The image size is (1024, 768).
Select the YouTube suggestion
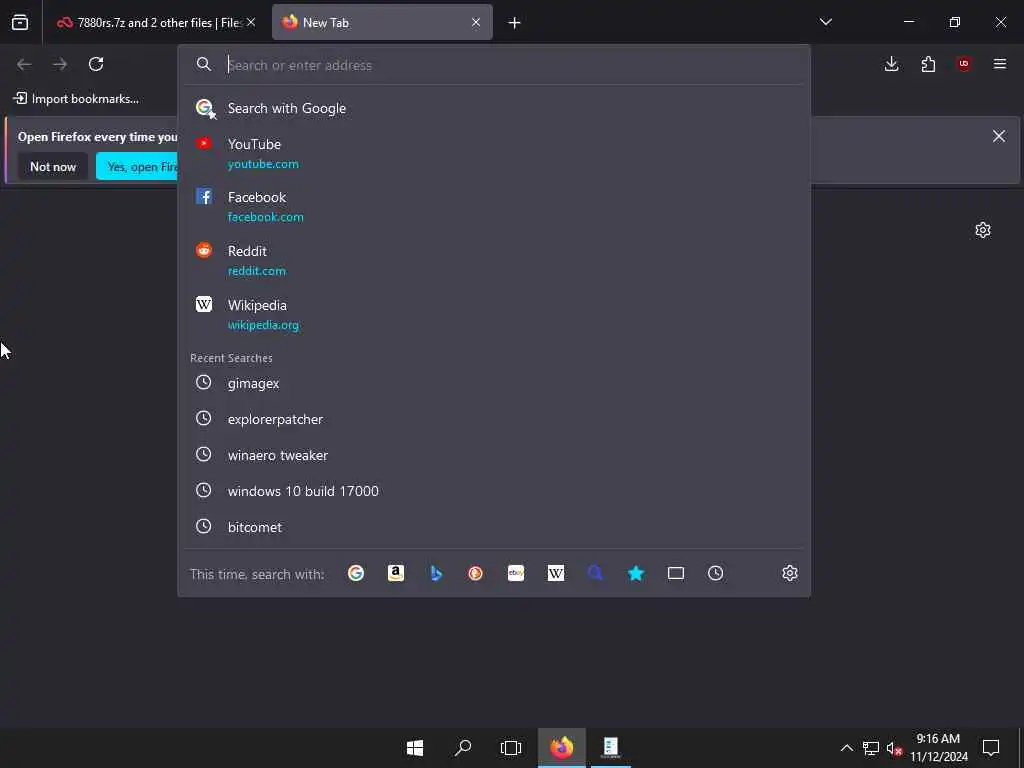(x=494, y=153)
